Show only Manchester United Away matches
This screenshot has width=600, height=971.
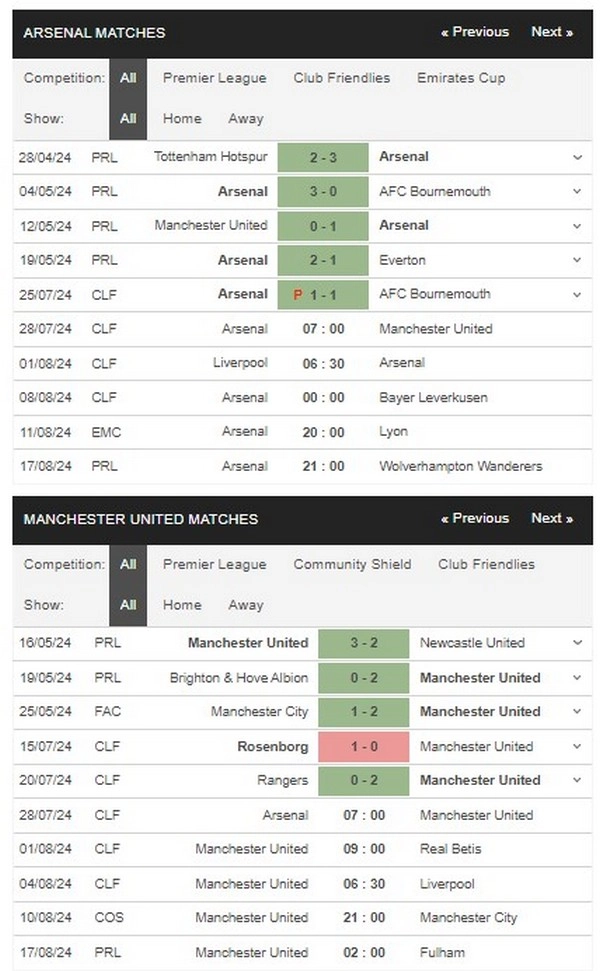coord(246,605)
